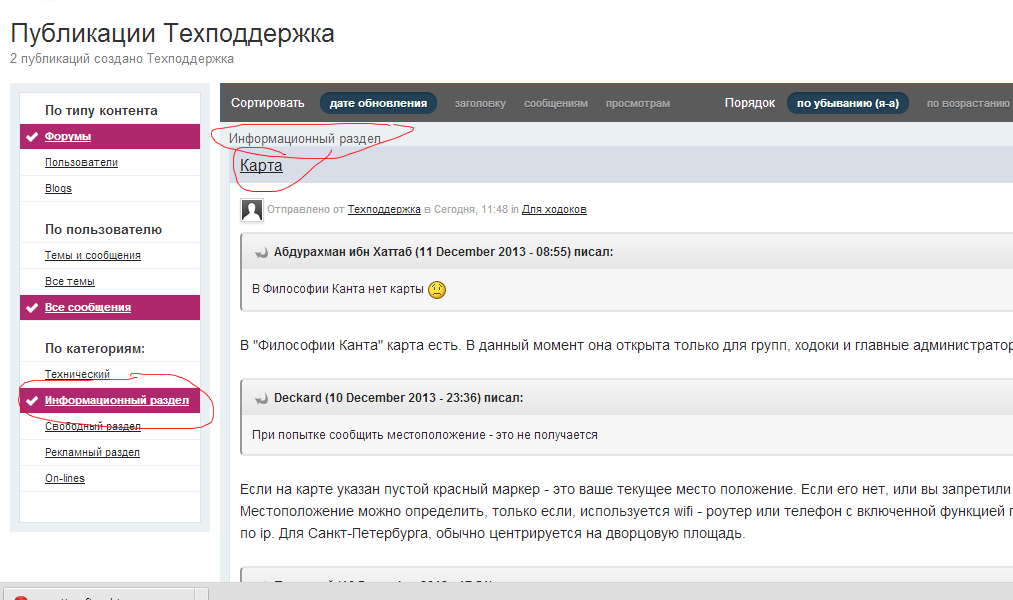Sort publications by "сообщениям"
This screenshot has width=1013, height=600.
tap(555, 103)
